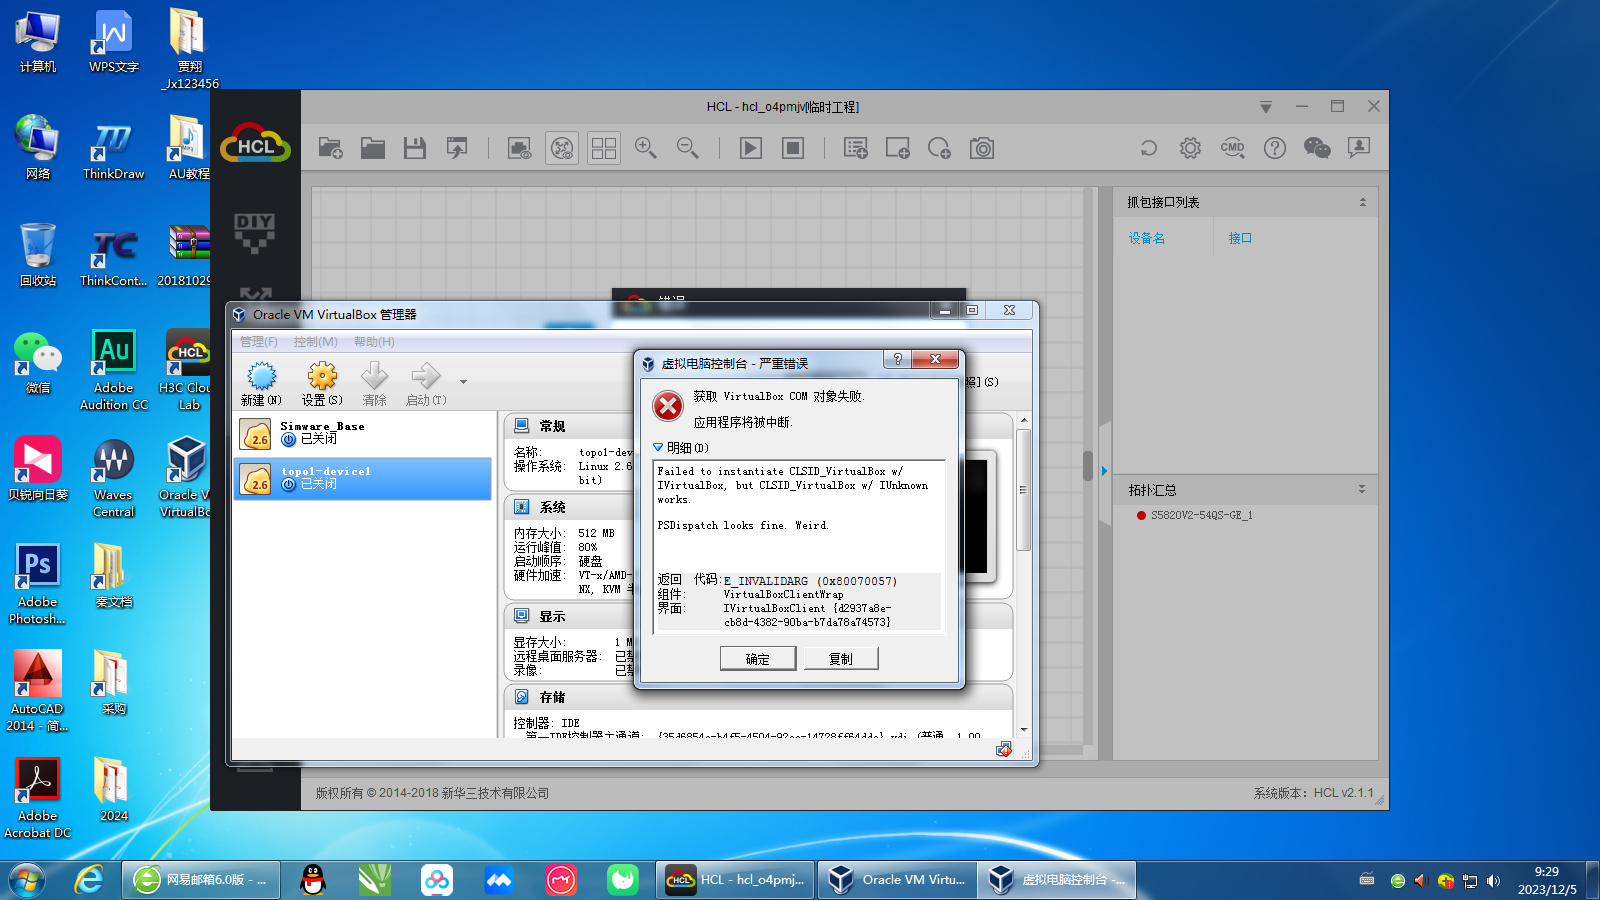Click the VirtualBox details pane vertical scrollbar
The image size is (1600, 900).
click(1023, 490)
